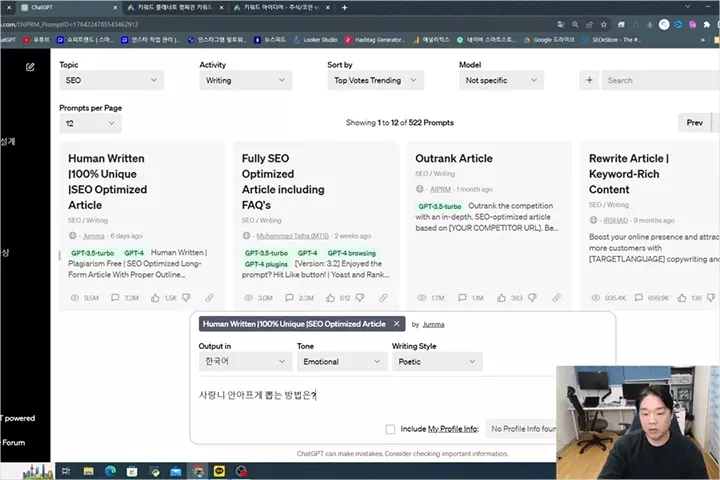Click Jumma link beside selected prompt tag

pos(433,324)
